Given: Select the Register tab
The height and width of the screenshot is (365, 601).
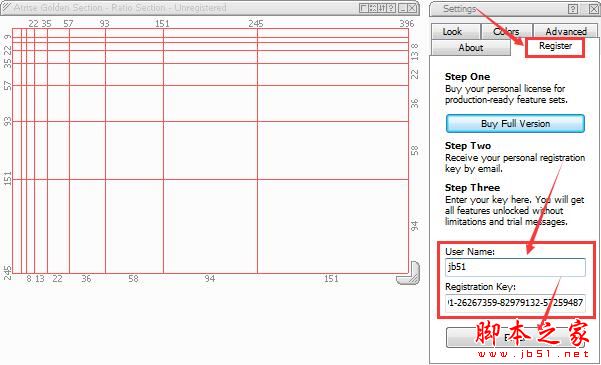Looking at the screenshot, I should tap(555, 46).
